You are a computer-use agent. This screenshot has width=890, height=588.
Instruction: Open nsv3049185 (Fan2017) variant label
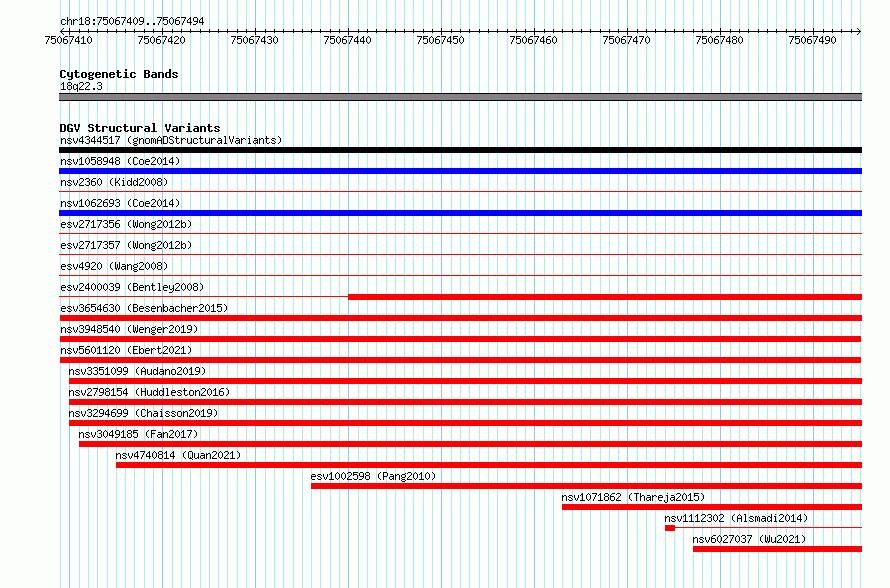(x=138, y=434)
